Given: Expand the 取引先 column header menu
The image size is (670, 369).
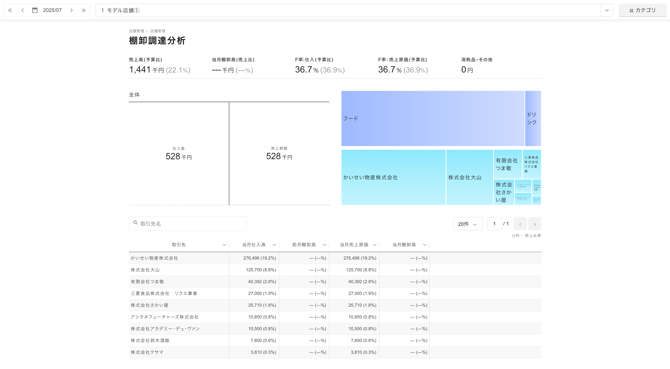Looking at the screenshot, I should coord(224,245).
